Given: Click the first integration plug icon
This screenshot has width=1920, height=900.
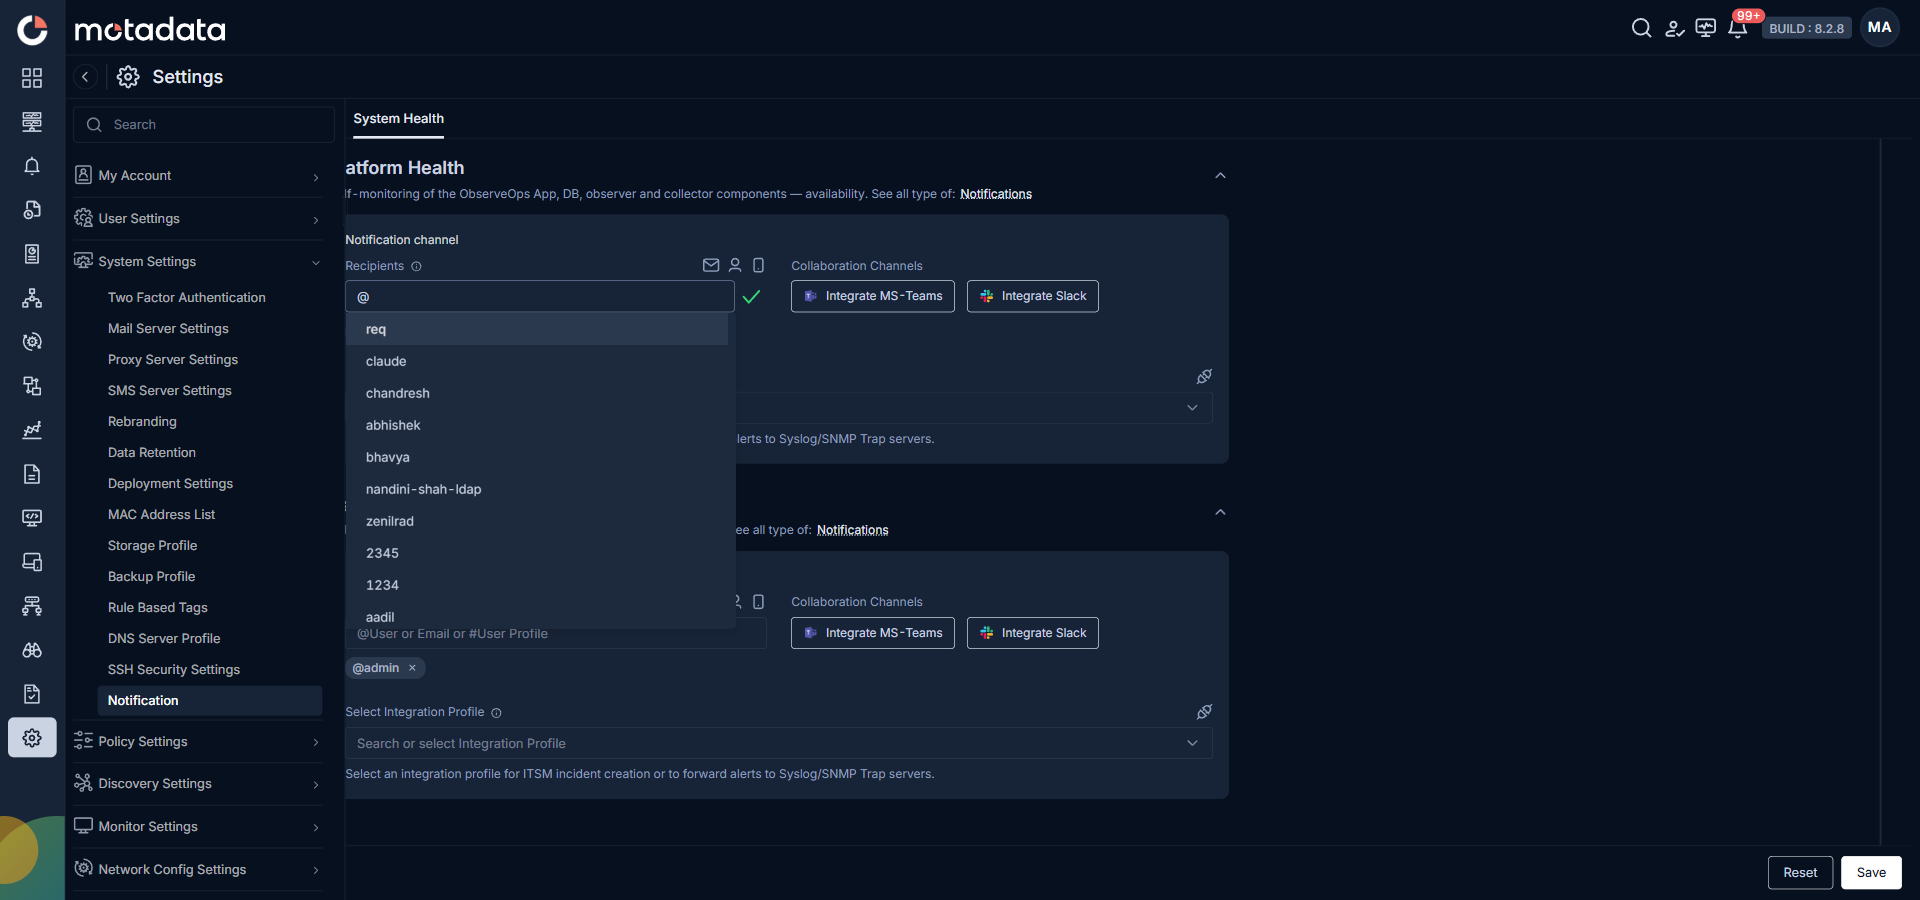Looking at the screenshot, I should (x=1204, y=376).
